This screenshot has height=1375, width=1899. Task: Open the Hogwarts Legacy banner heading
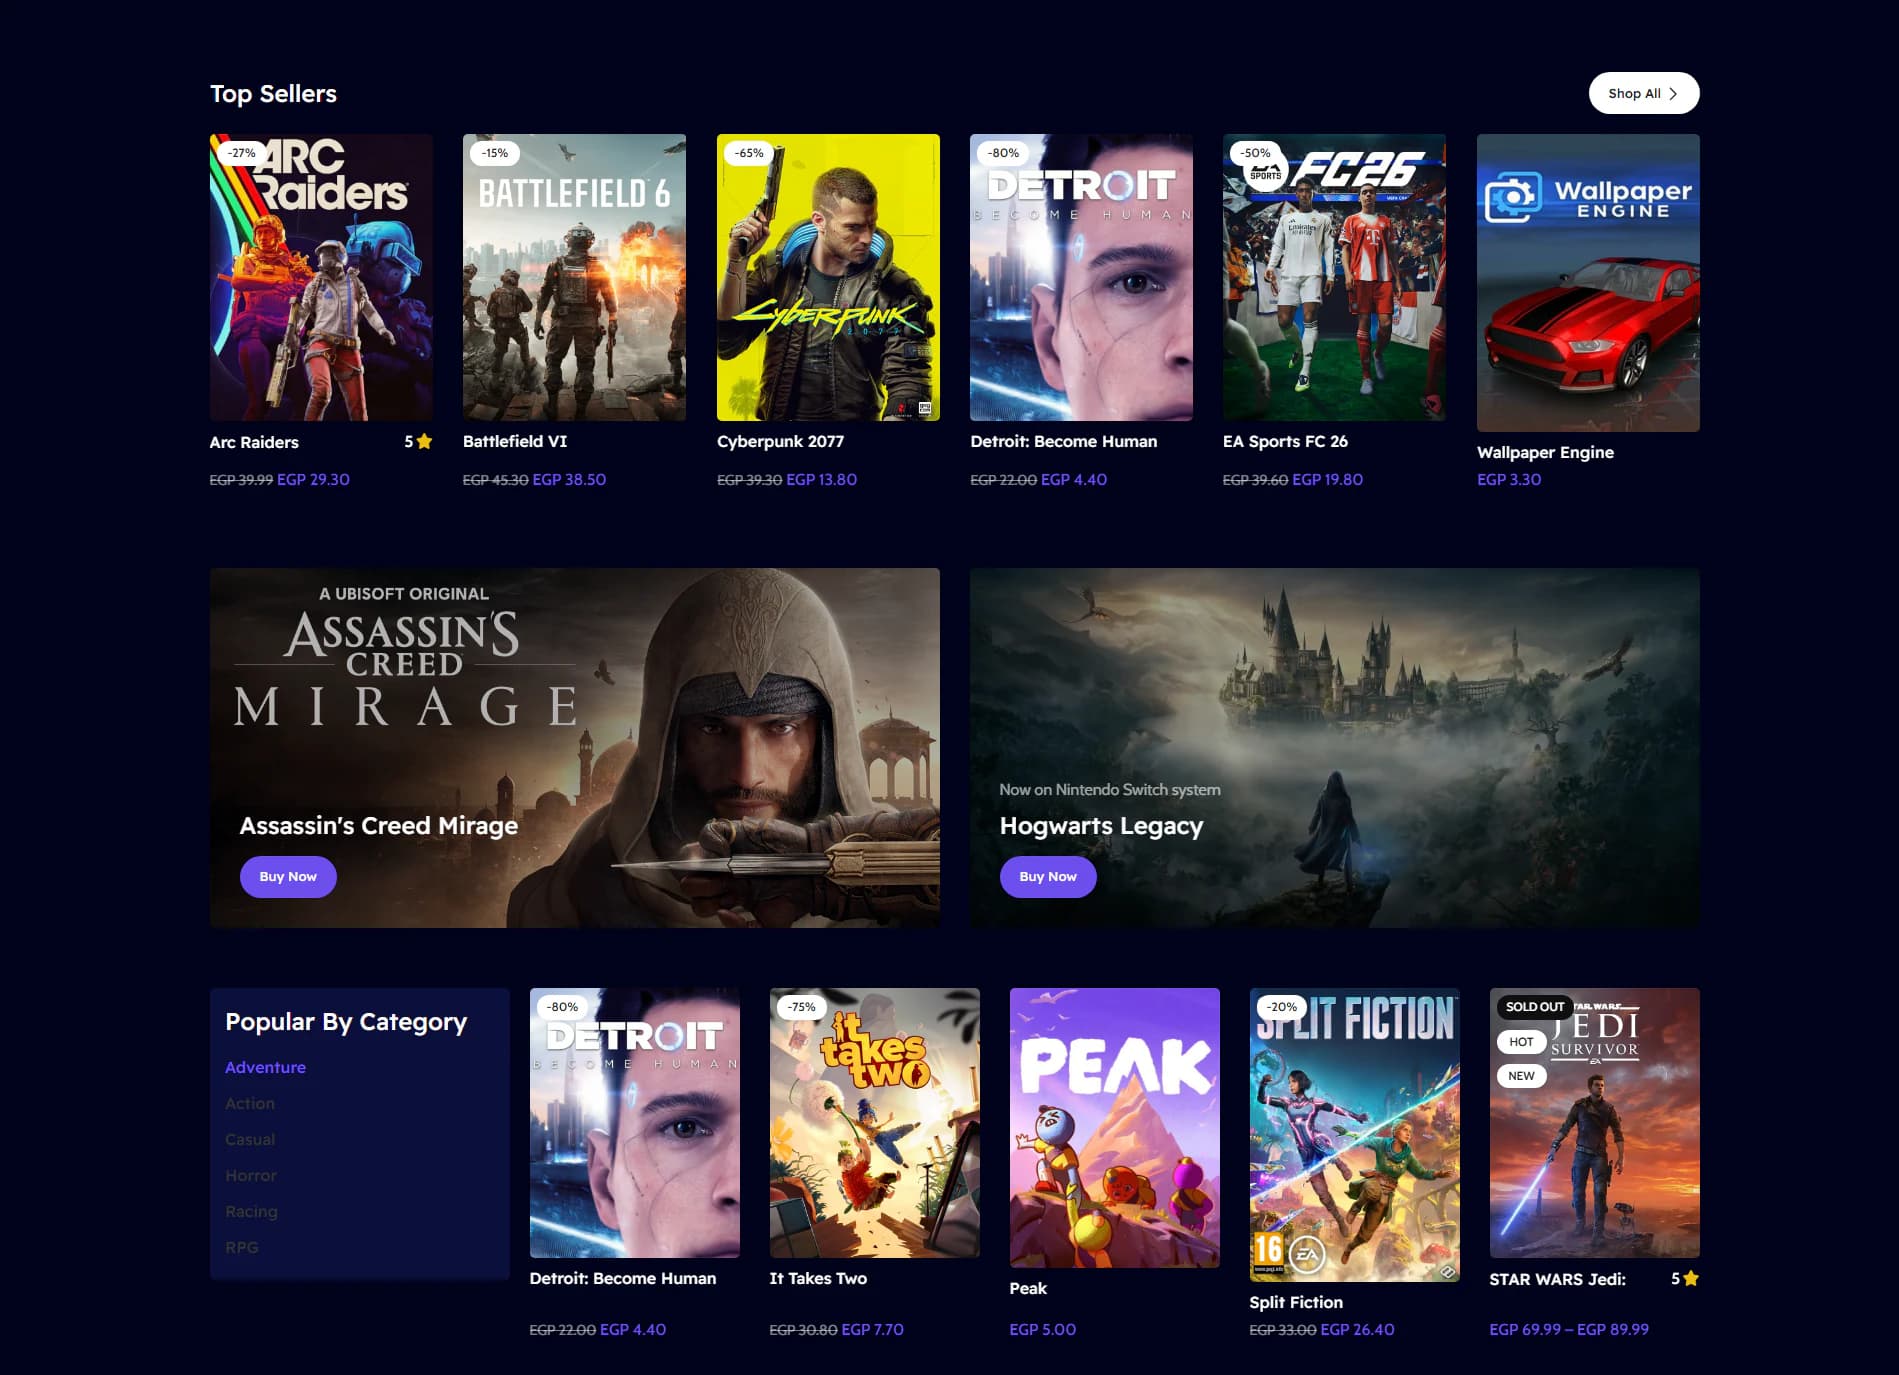[1101, 826]
